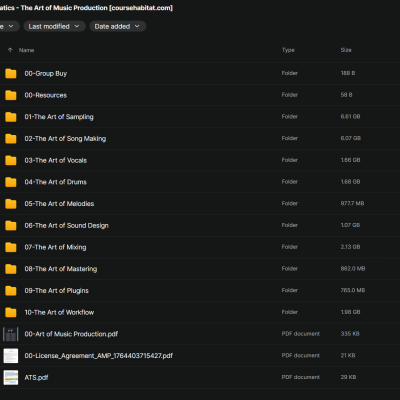400x400 pixels.
Task: Click the 05-The Art of Melodies name
Action: pyautogui.click(x=59, y=204)
